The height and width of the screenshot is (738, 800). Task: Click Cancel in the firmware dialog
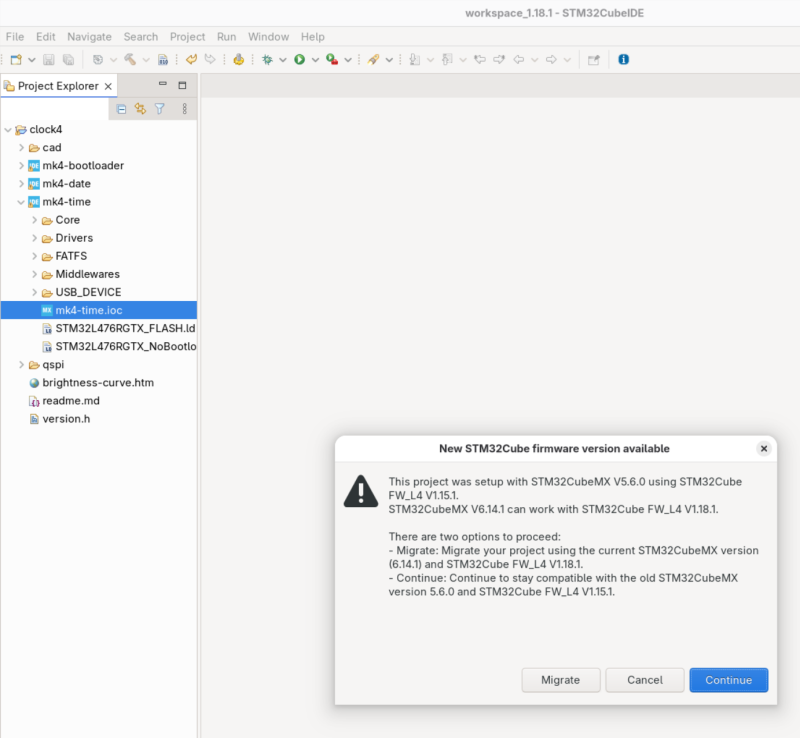click(645, 680)
